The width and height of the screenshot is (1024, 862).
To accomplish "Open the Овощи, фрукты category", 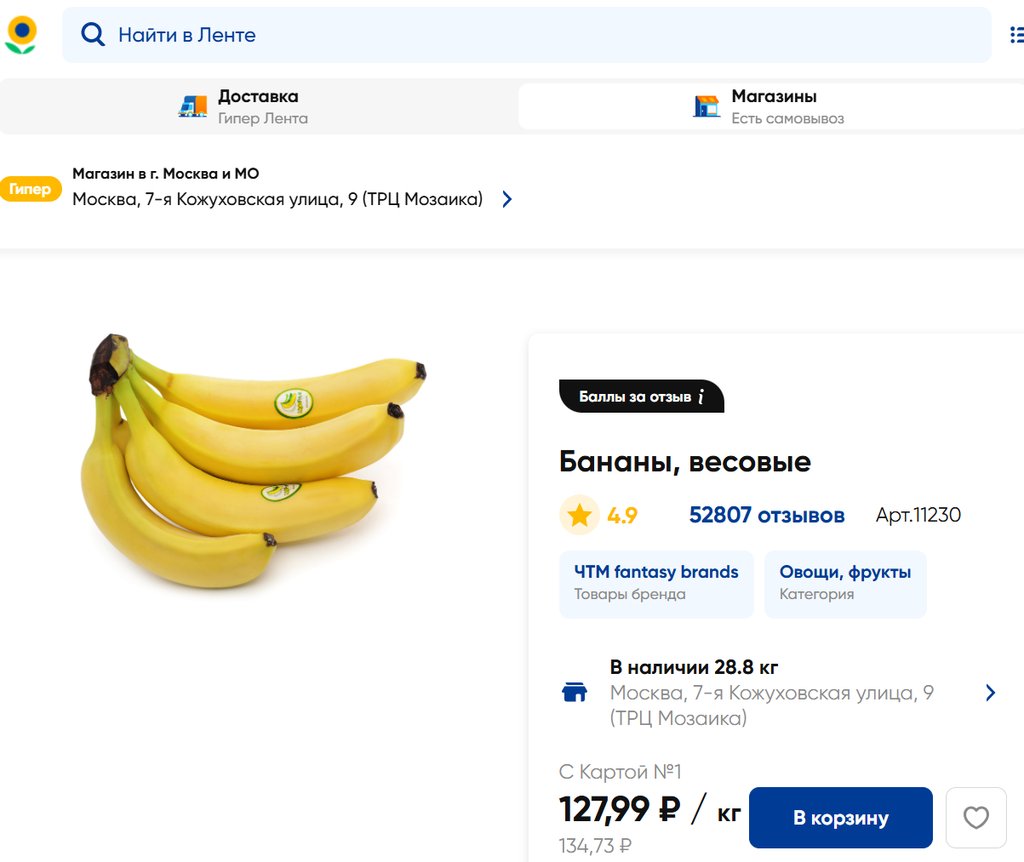I will (x=845, y=583).
